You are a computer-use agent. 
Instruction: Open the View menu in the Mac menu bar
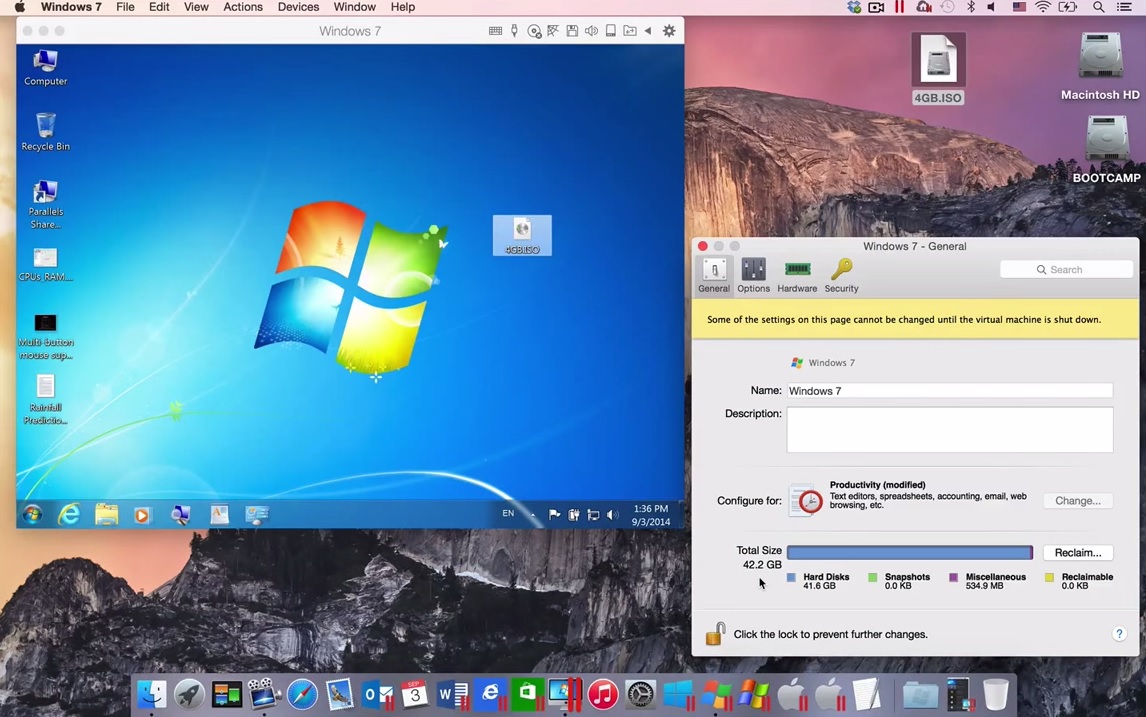(196, 7)
